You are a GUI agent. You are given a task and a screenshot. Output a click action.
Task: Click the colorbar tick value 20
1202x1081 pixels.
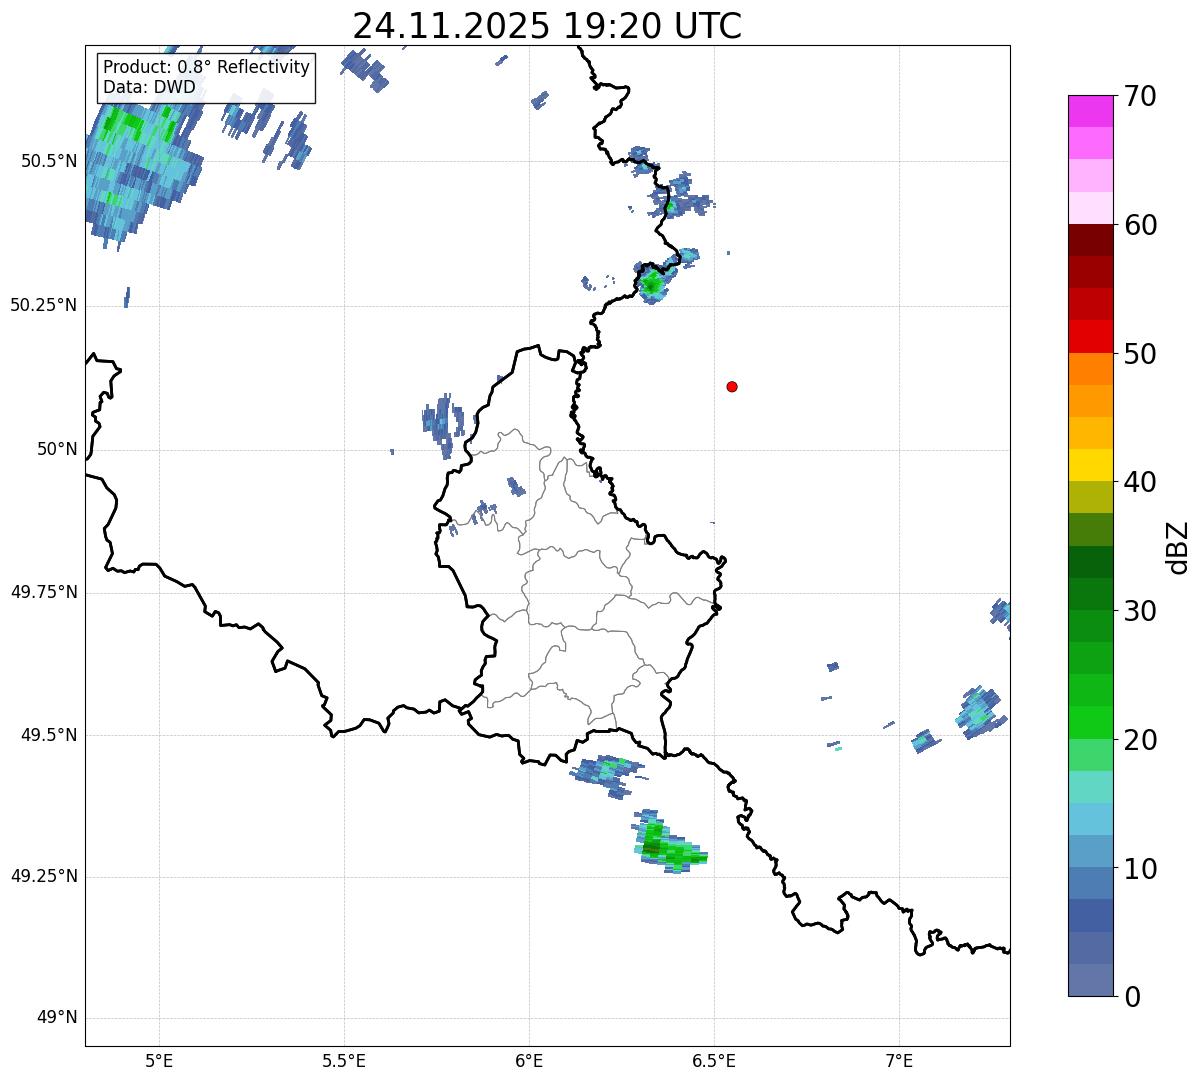pyautogui.click(x=1142, y=740)
